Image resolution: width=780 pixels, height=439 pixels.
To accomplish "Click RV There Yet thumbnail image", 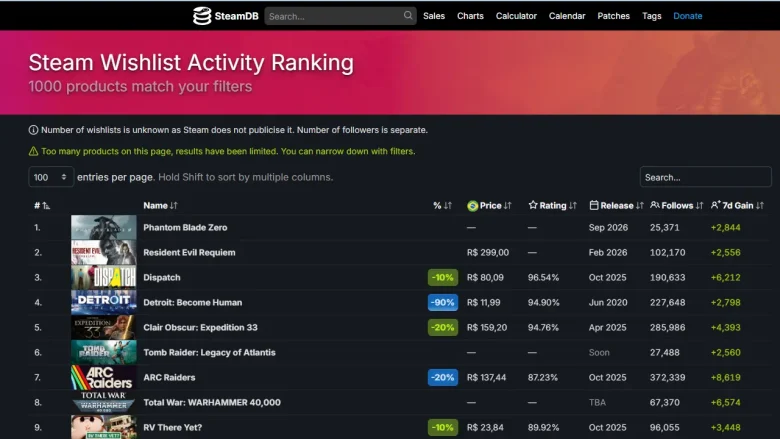I will pyautogui.click(x=103, y=427).
